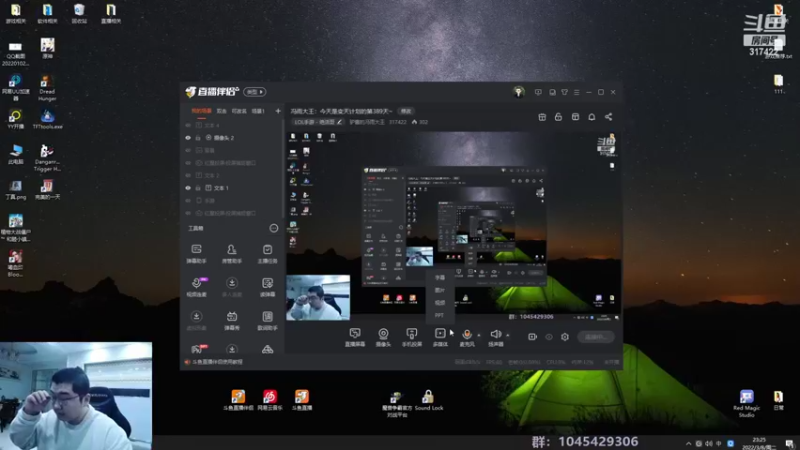
Task: Open the streaming assistant tutorial link
Action: tap(214, 362)
